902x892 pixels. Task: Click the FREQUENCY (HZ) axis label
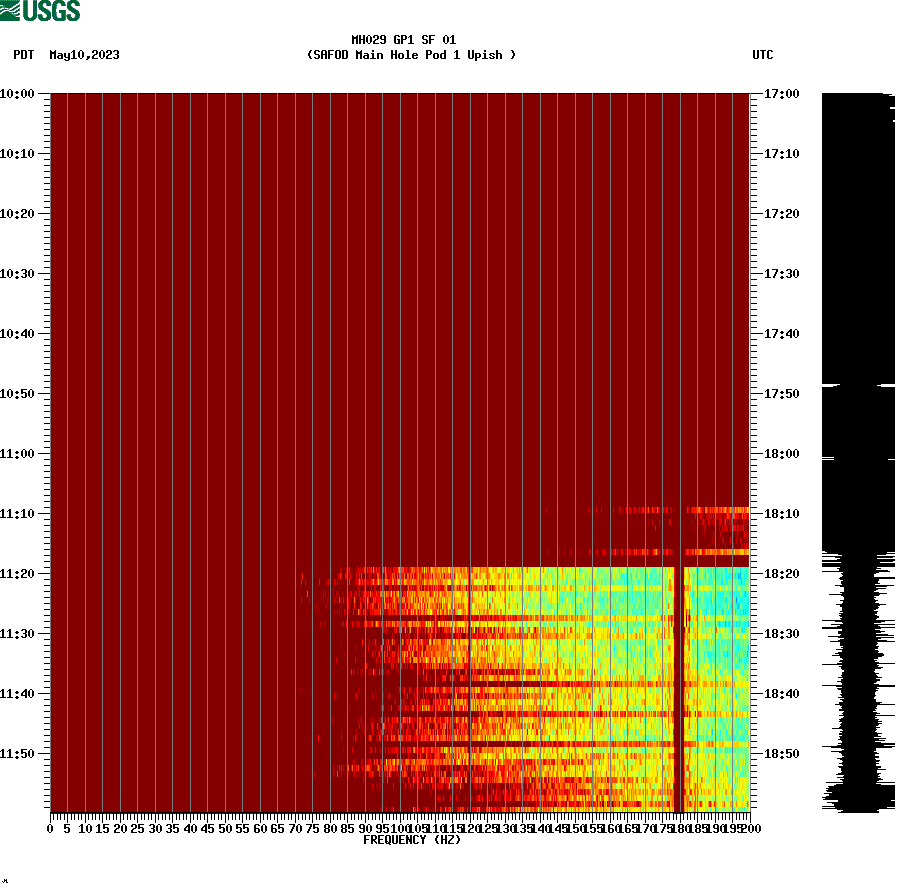point(411,840)
